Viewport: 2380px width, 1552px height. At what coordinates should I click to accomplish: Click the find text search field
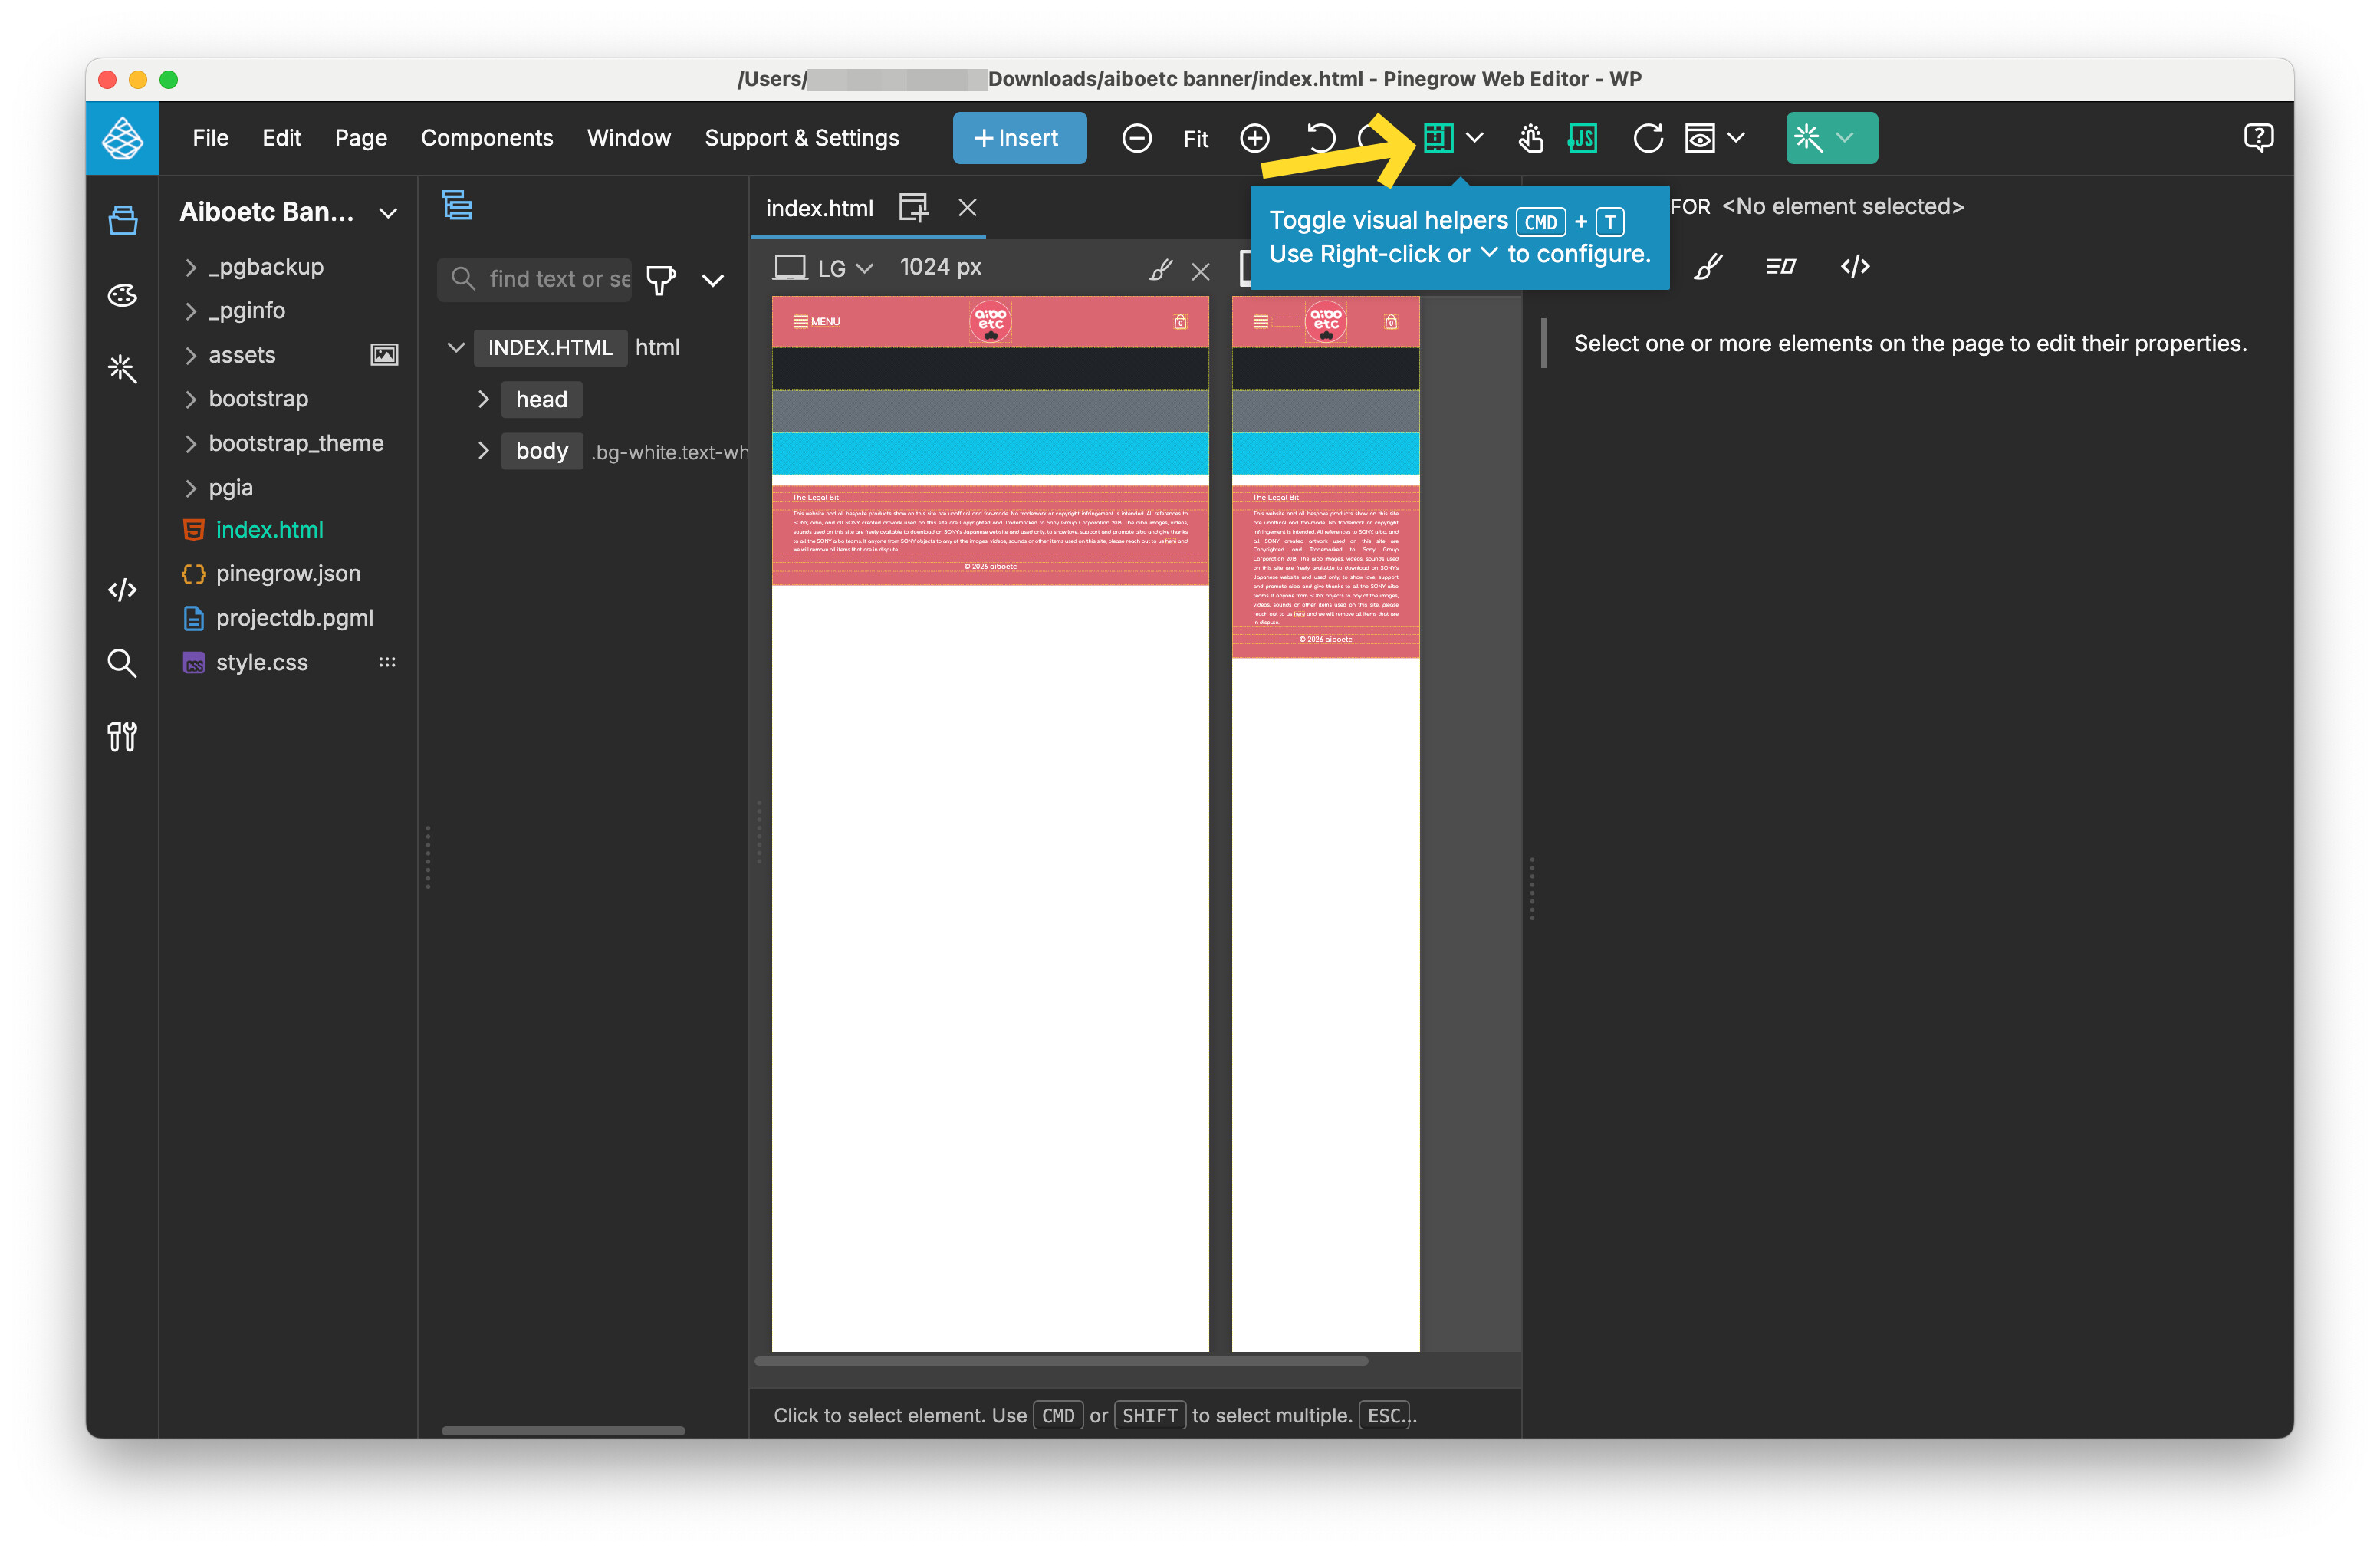(x=557, y=279)
